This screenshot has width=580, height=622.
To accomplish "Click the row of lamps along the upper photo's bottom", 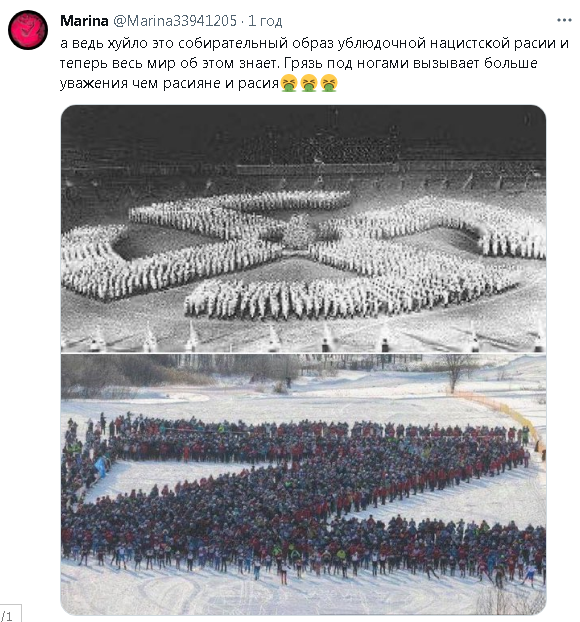I will [303, 337].
